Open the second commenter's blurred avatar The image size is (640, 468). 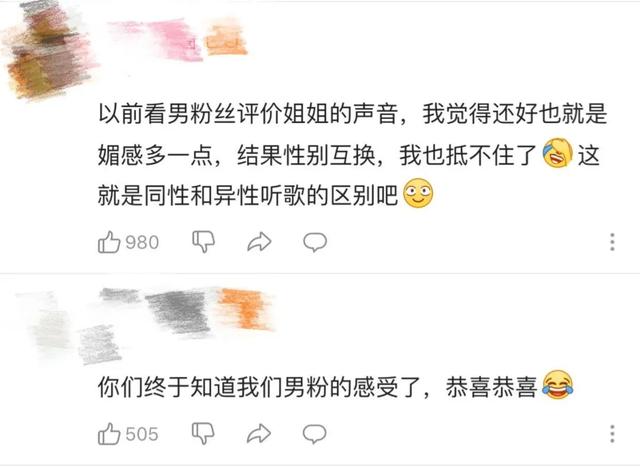(x=67, y=328)
